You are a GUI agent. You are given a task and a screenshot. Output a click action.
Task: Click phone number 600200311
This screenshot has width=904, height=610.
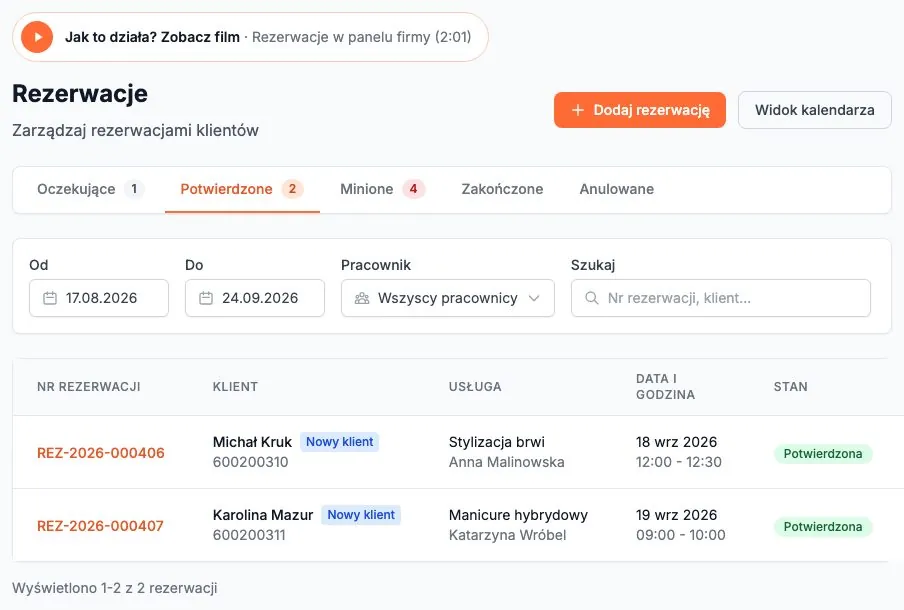249,535
